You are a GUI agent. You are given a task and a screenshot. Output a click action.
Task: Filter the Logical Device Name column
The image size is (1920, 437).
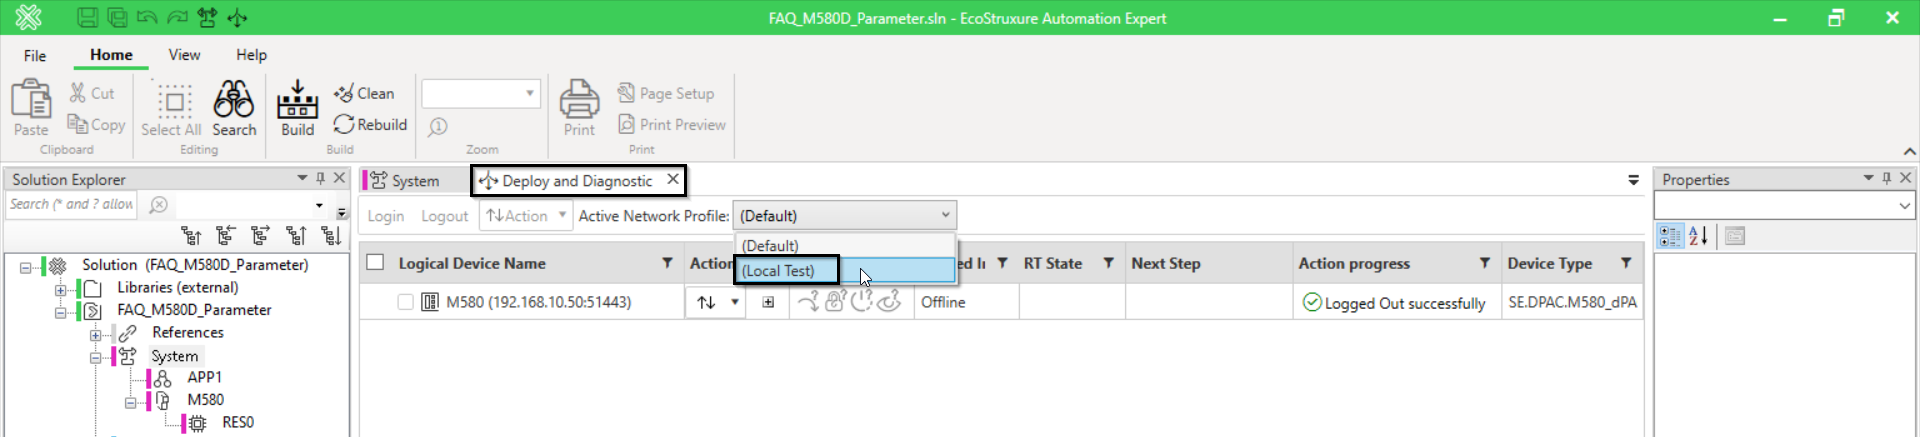click(x=667, y=263)
